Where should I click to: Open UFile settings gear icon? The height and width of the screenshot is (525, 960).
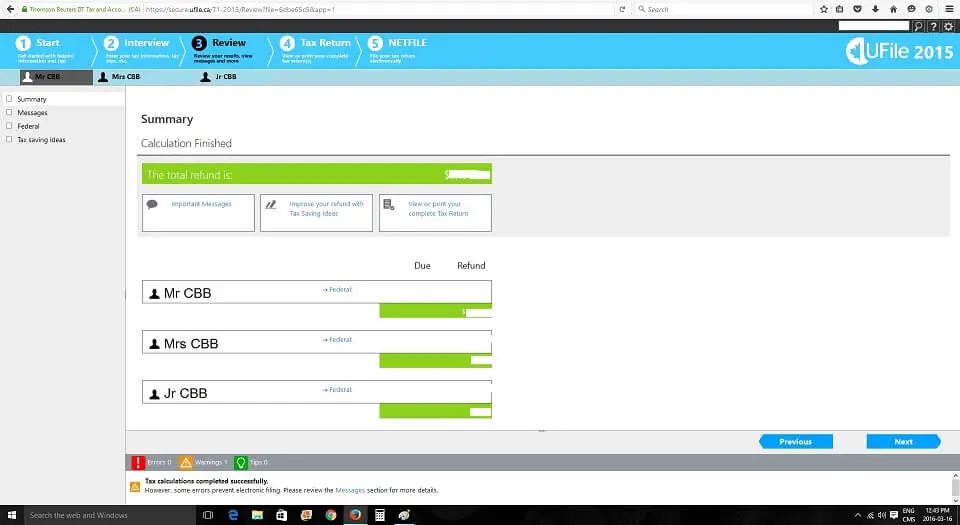(x=948, y=26)
